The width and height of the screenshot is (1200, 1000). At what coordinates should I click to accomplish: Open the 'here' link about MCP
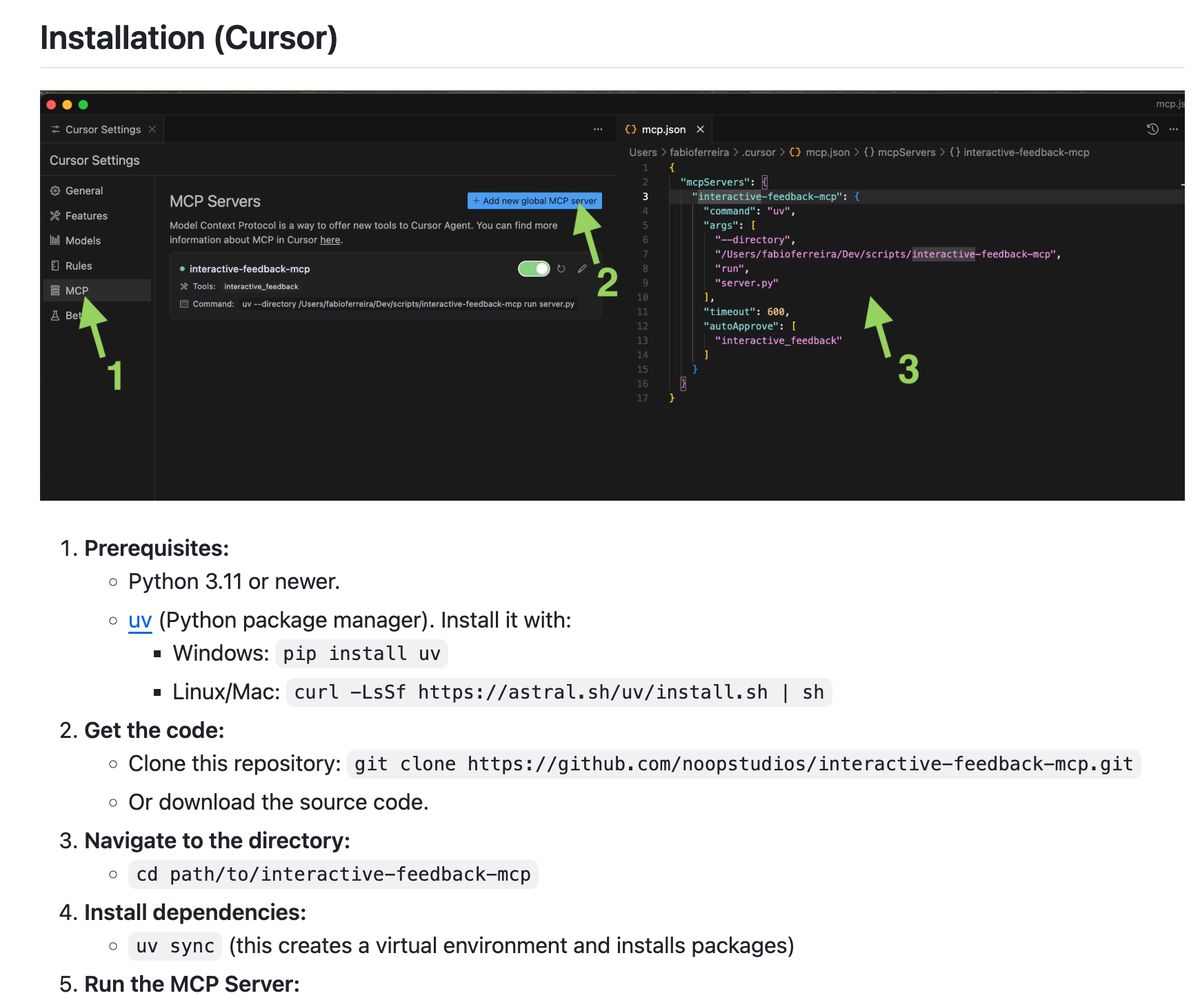coord(330,239)
